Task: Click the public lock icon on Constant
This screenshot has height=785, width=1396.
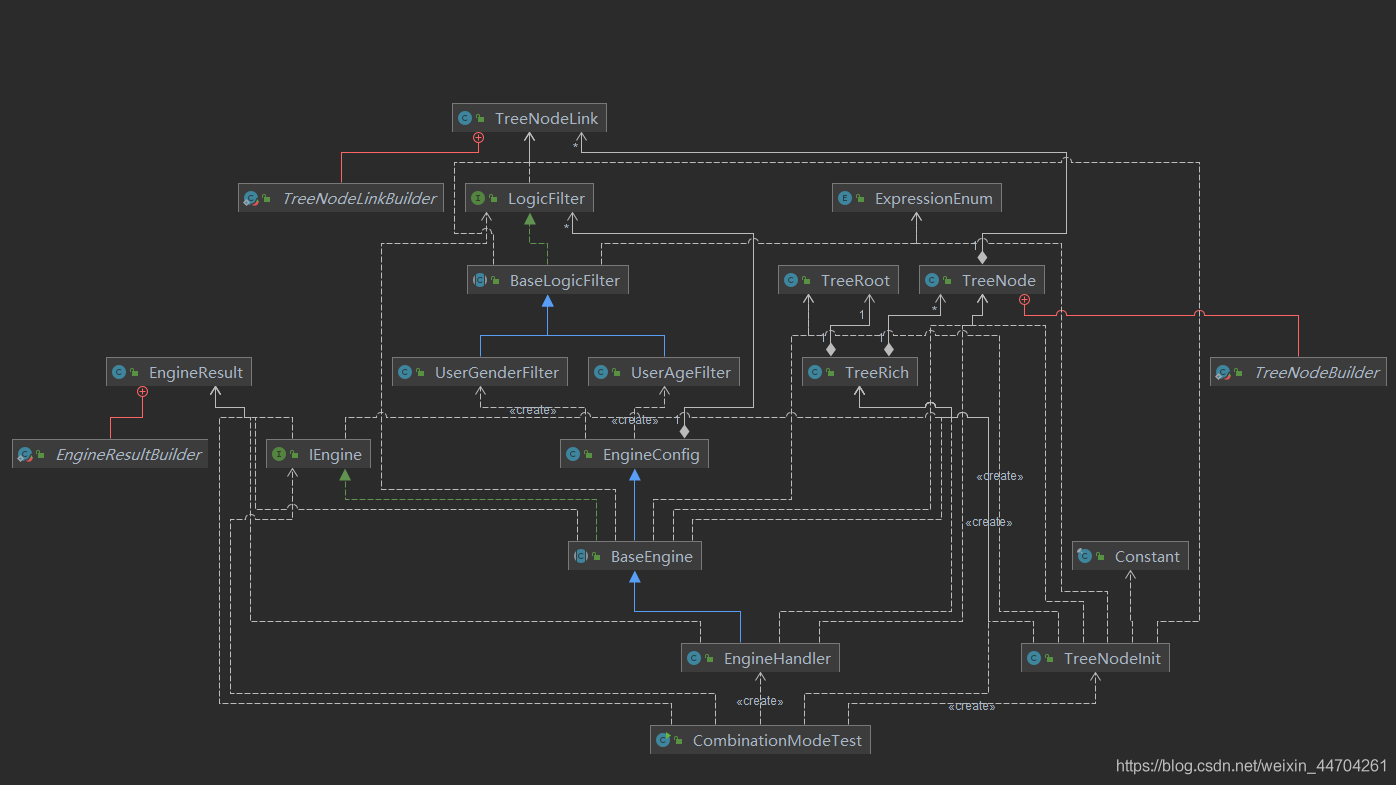Action: pos(1101,557)
